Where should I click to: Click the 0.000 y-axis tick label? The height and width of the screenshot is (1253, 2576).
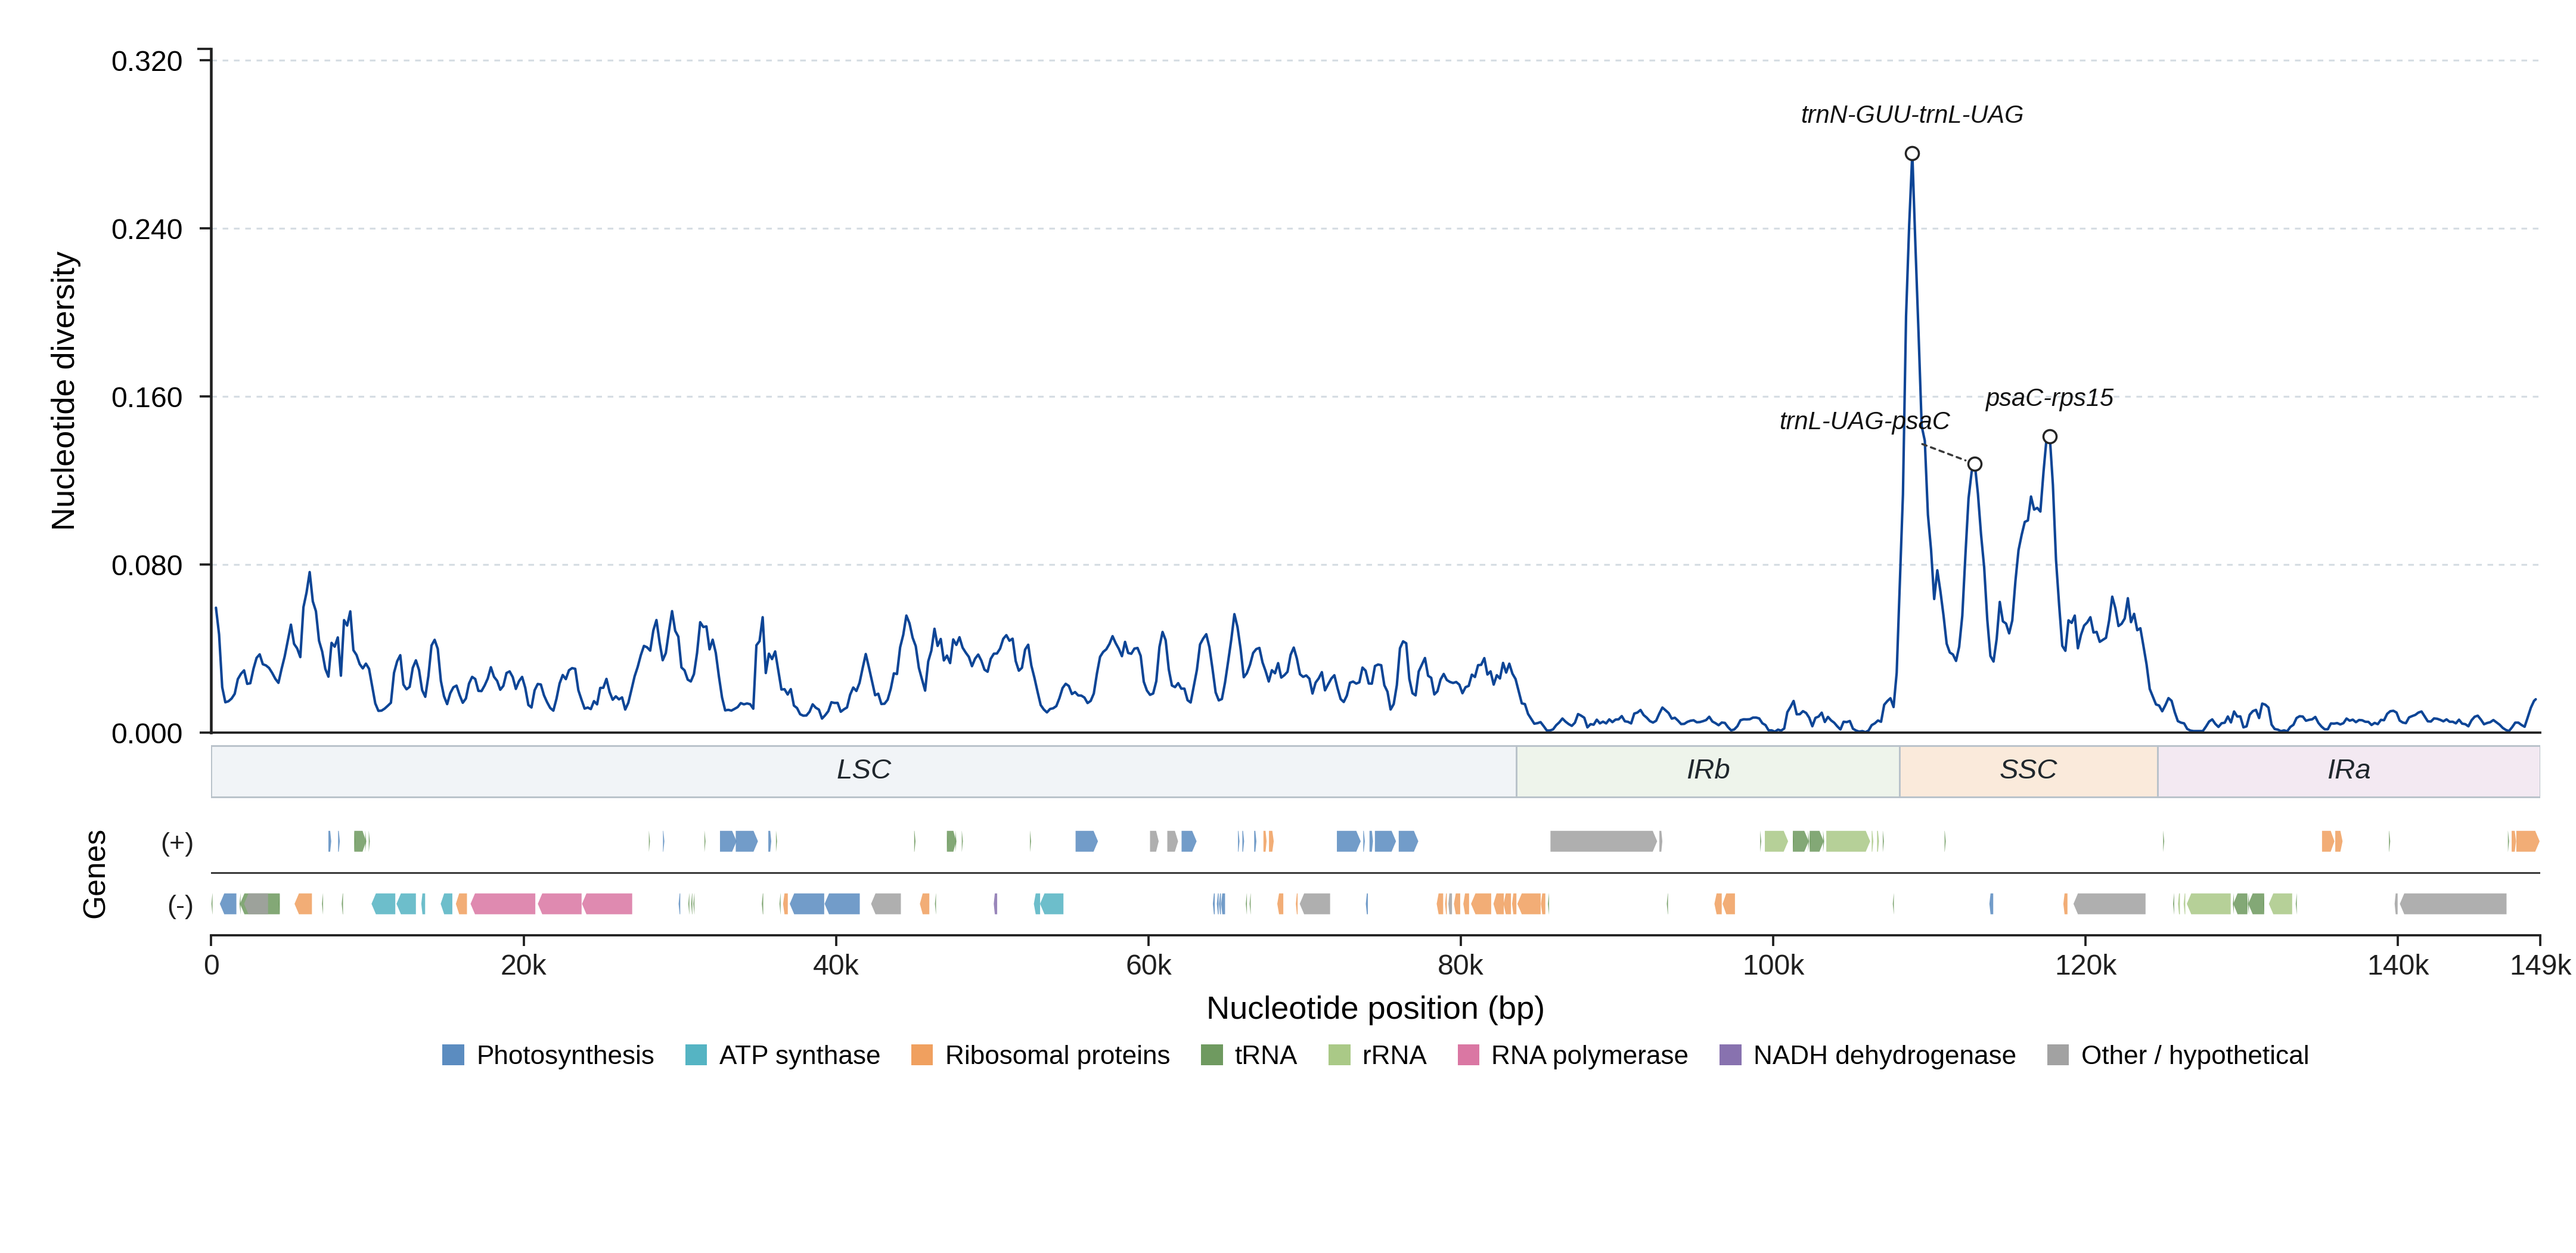147,733
